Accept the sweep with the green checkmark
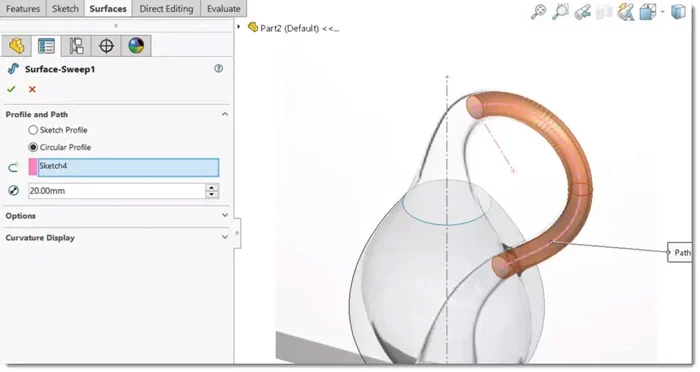The height and width of the screenshot is (372, 700). tap(11, 89)
